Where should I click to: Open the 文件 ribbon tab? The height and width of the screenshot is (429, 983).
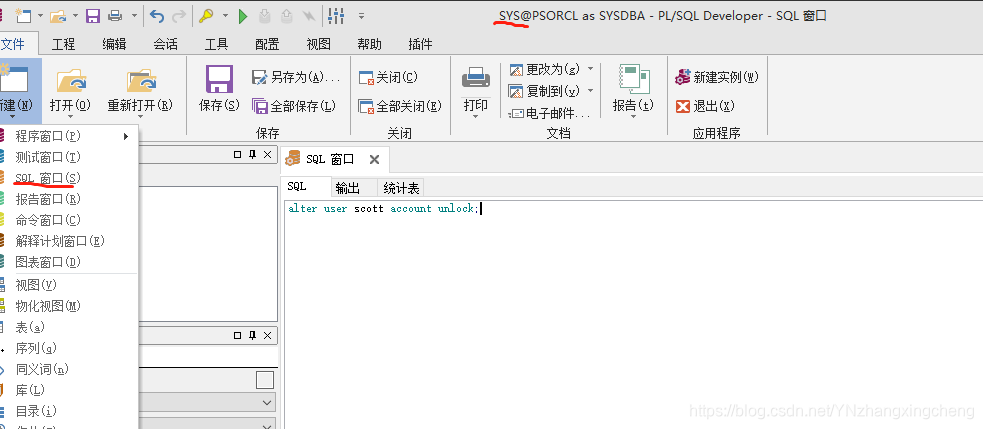click(13, 44)
